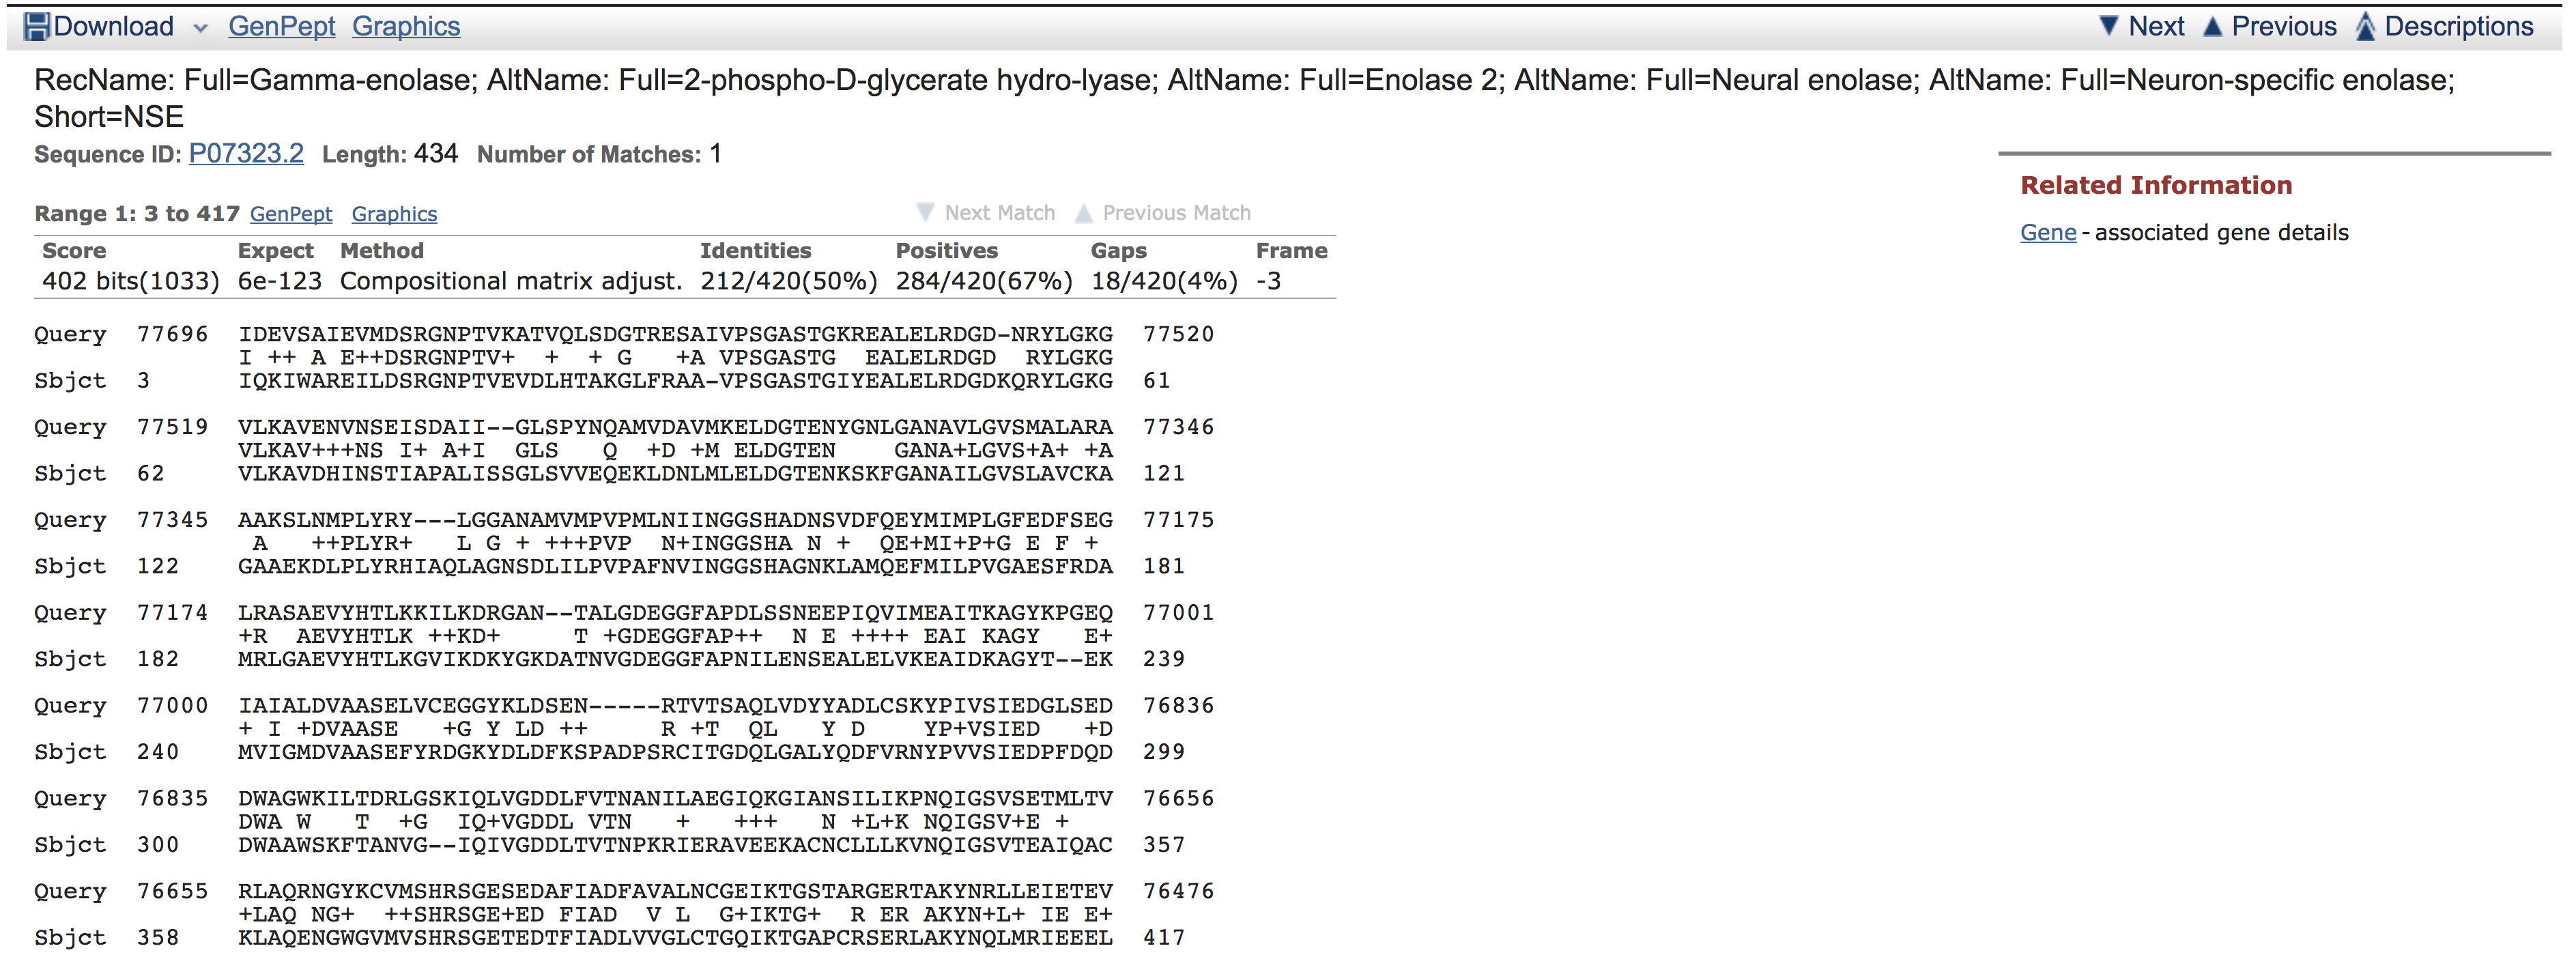The width and height of the screenshot is (2576, 972).
Task: Expand the Download dropdown arrow
Action: point(200,28)
